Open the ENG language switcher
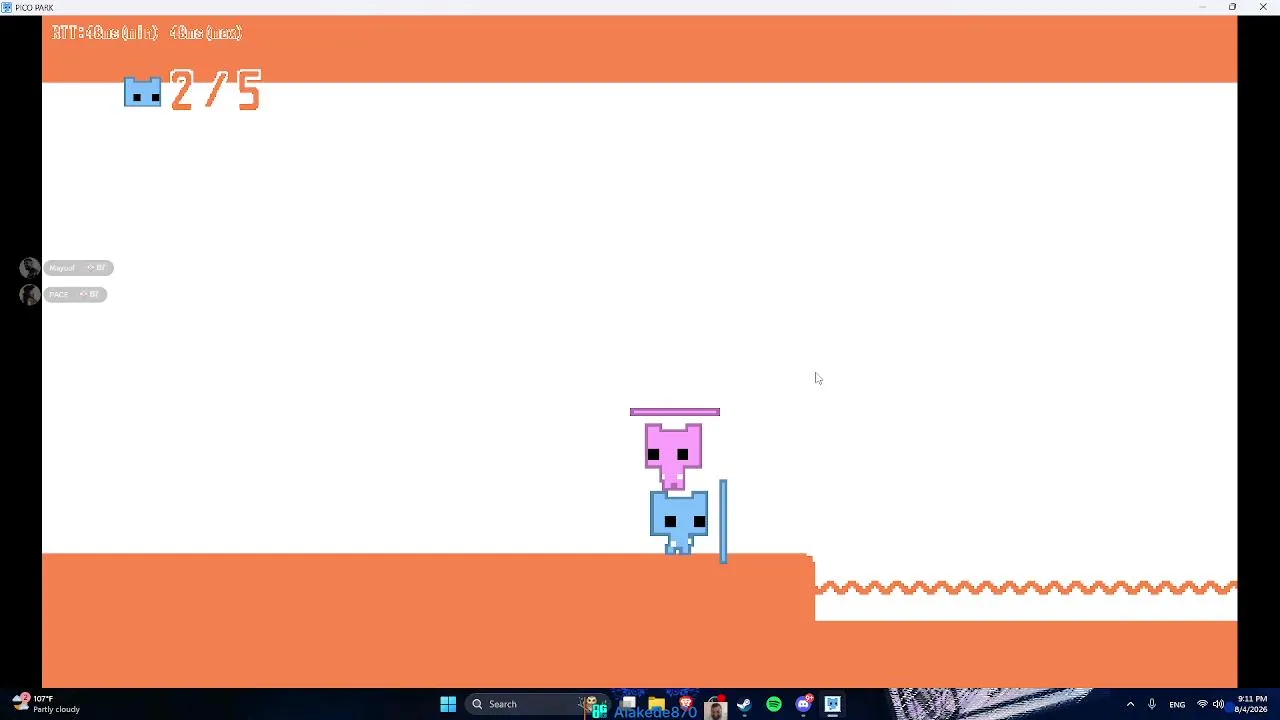This screenshot has height=720, width=1280. 1177,704
